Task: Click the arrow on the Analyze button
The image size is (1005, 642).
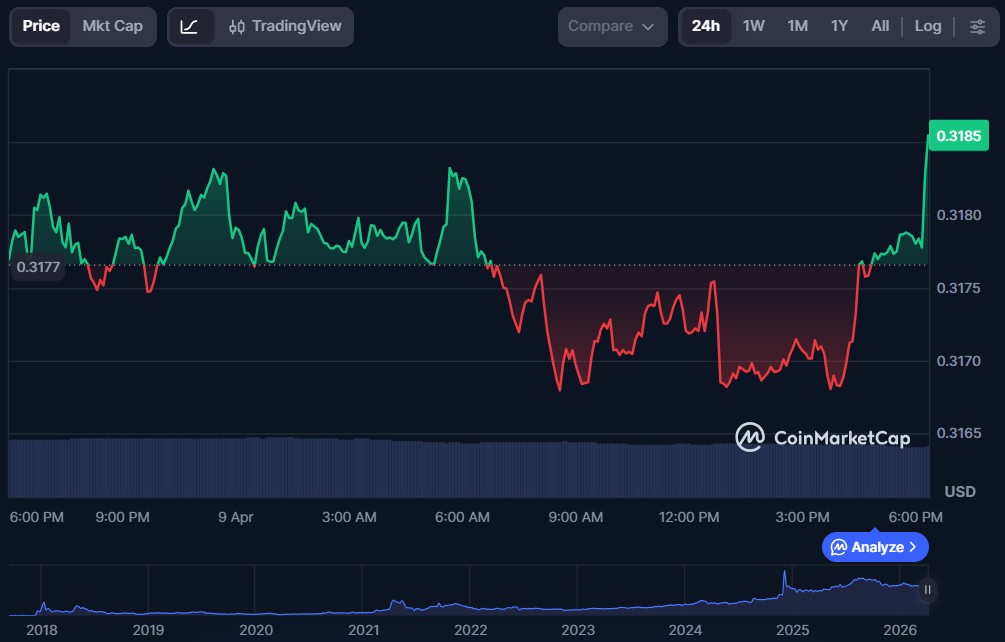Action: (x=912, y=547)
